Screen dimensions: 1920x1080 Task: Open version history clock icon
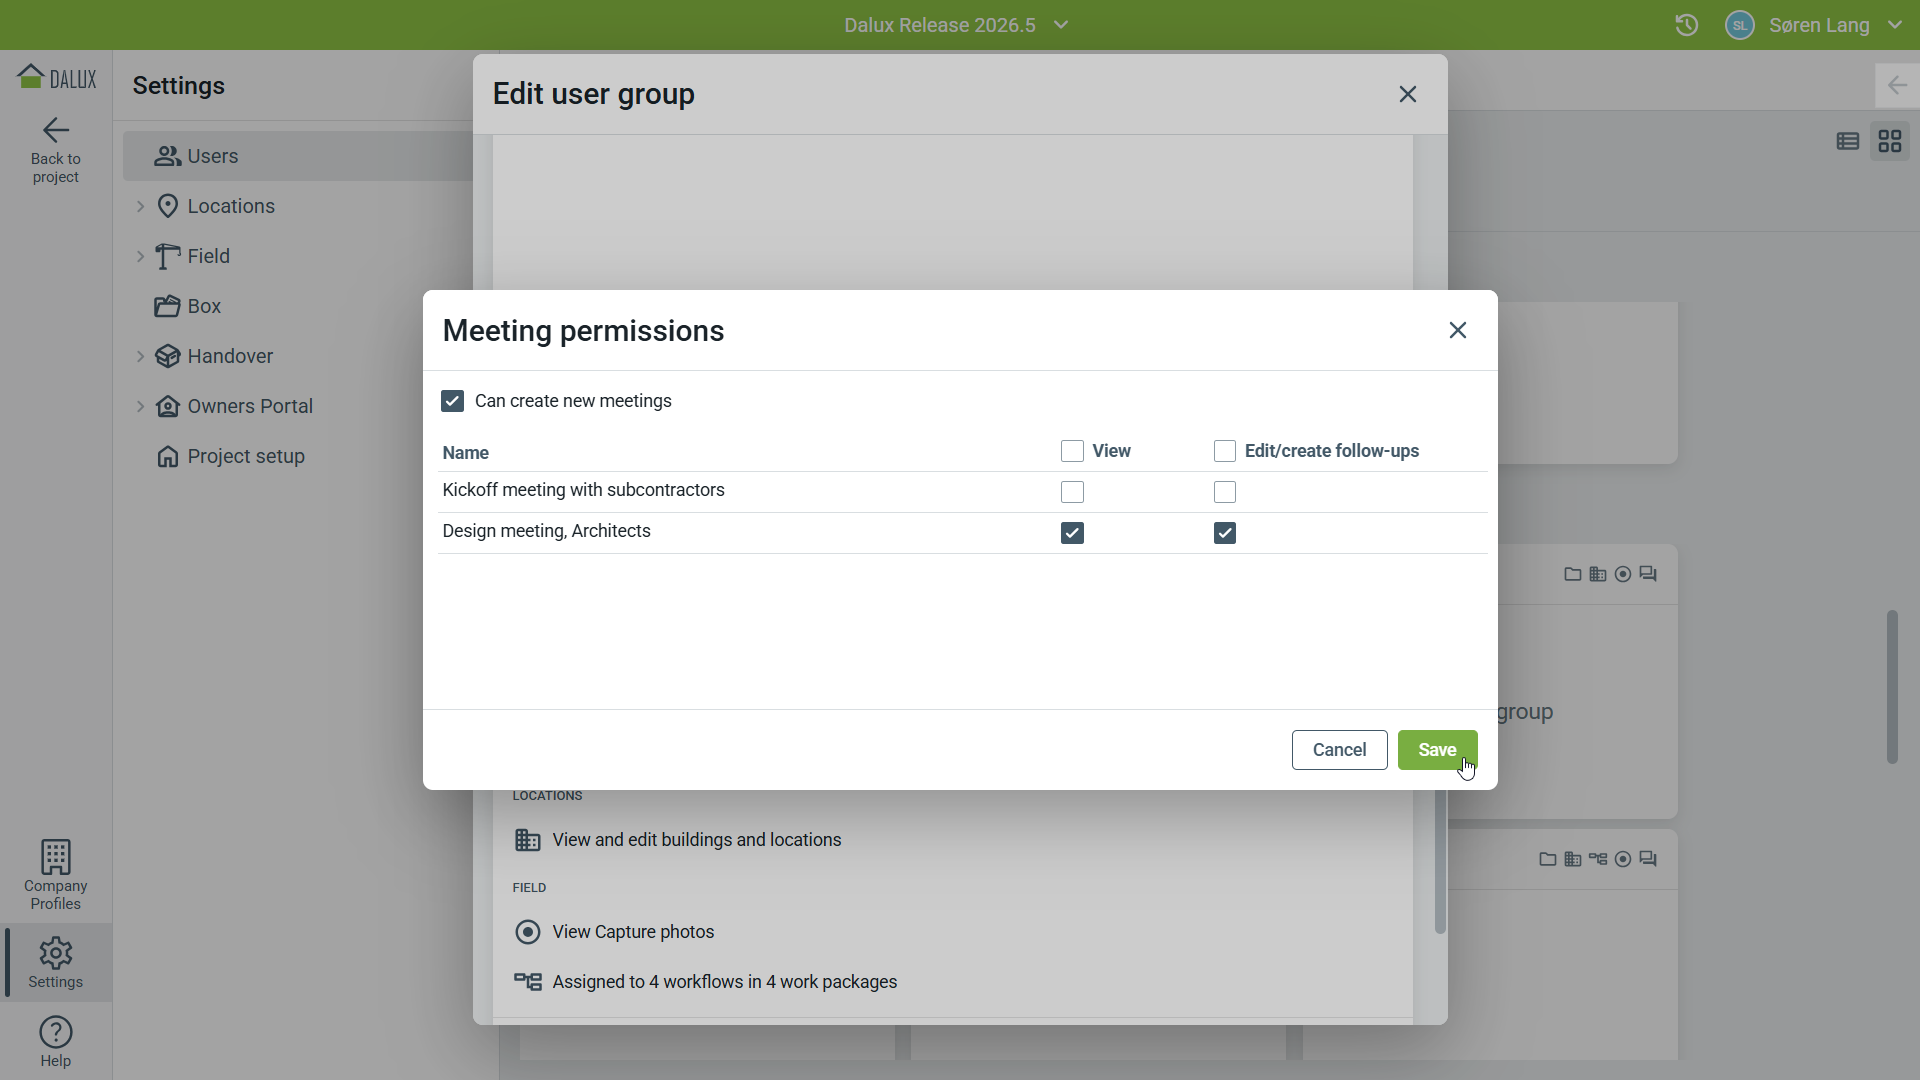[1687, 25]
